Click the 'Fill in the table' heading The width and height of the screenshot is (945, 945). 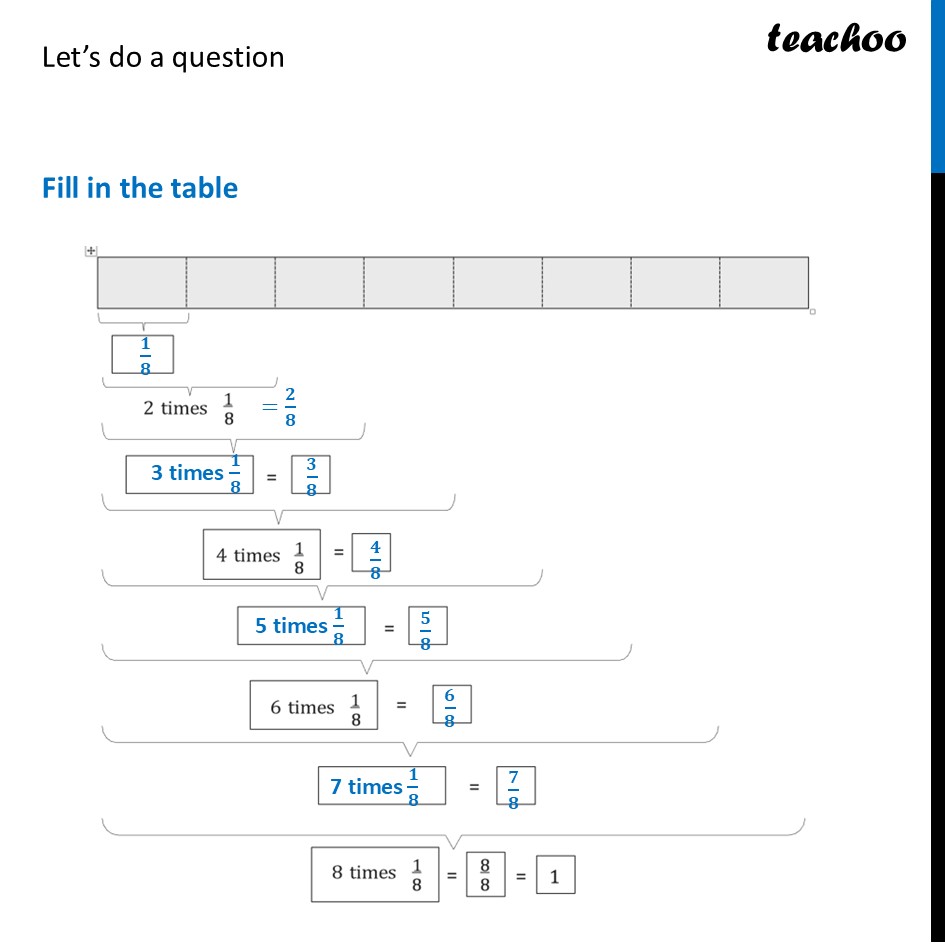click(140, 188)
